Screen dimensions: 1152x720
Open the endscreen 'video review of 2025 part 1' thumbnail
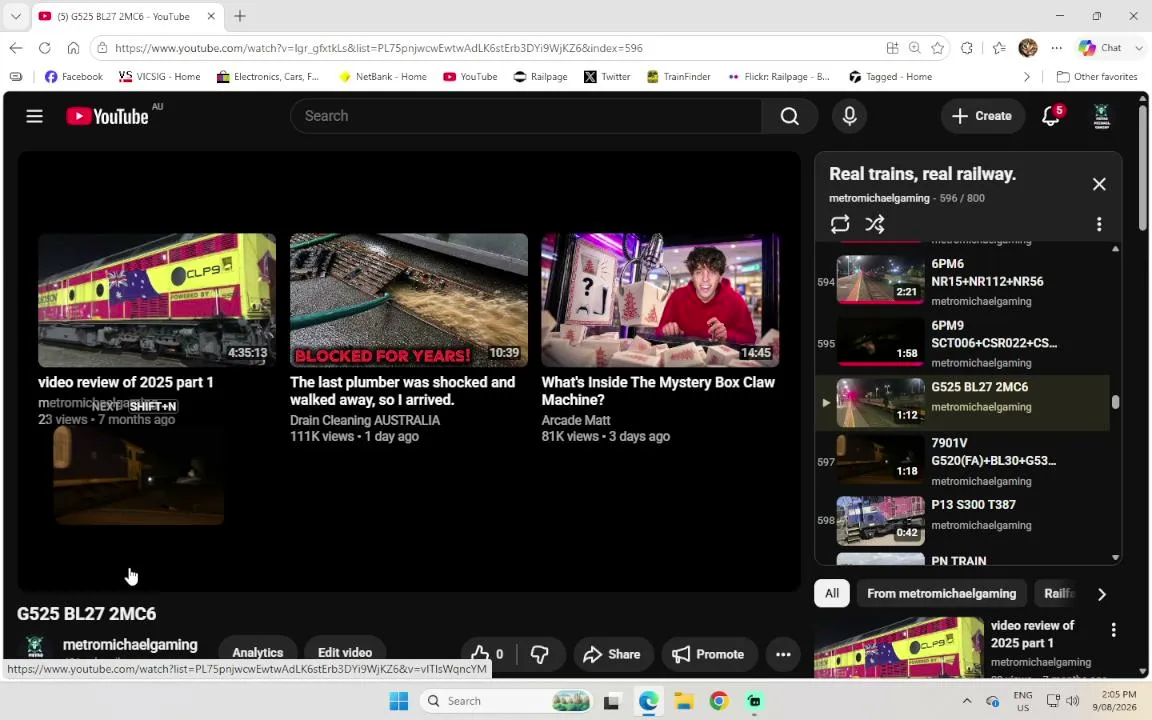tap(157, 300)
